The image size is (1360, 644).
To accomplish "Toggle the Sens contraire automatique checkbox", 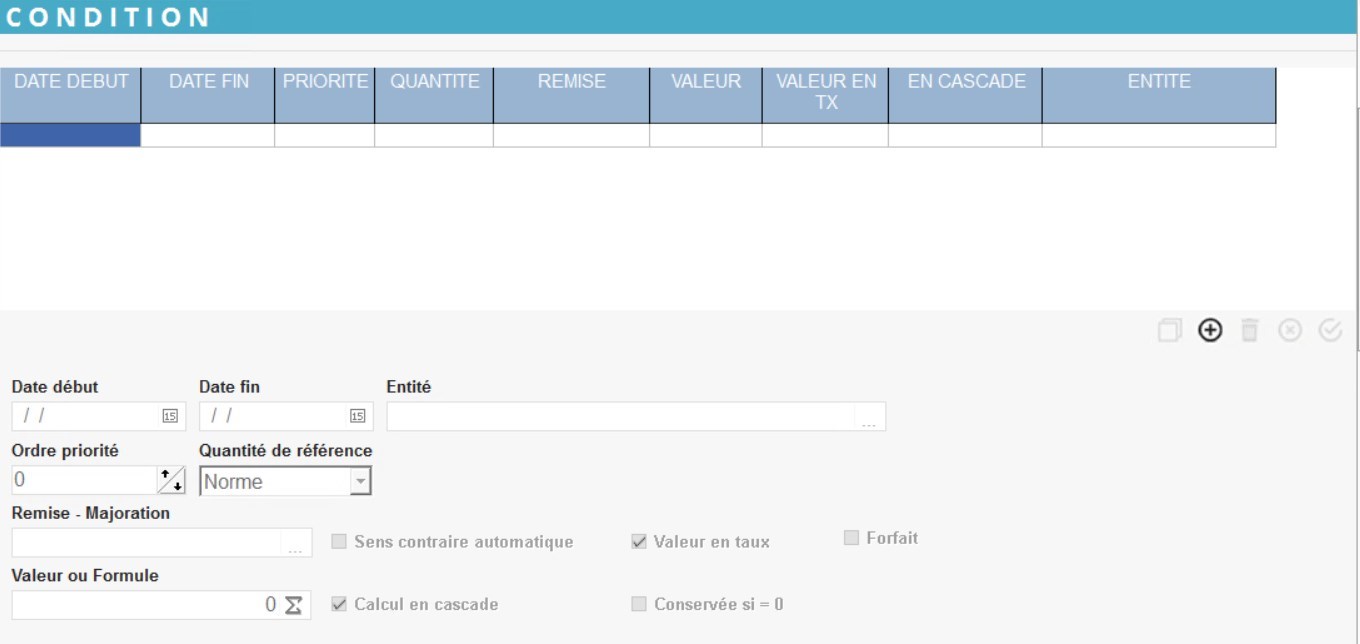I will [339, 541].
